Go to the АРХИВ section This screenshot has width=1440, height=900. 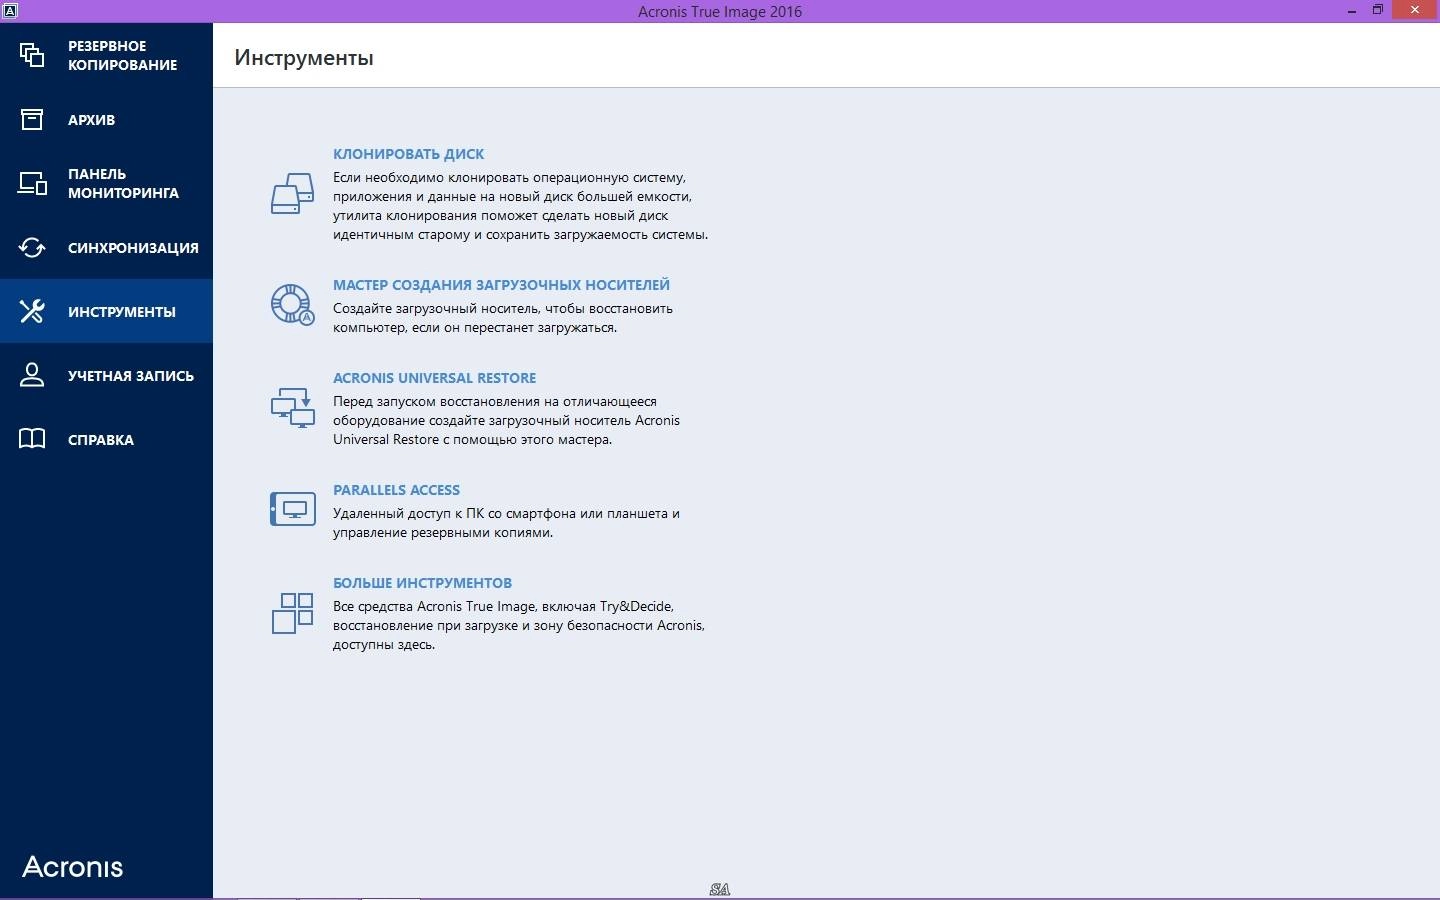tap(106, 120)
